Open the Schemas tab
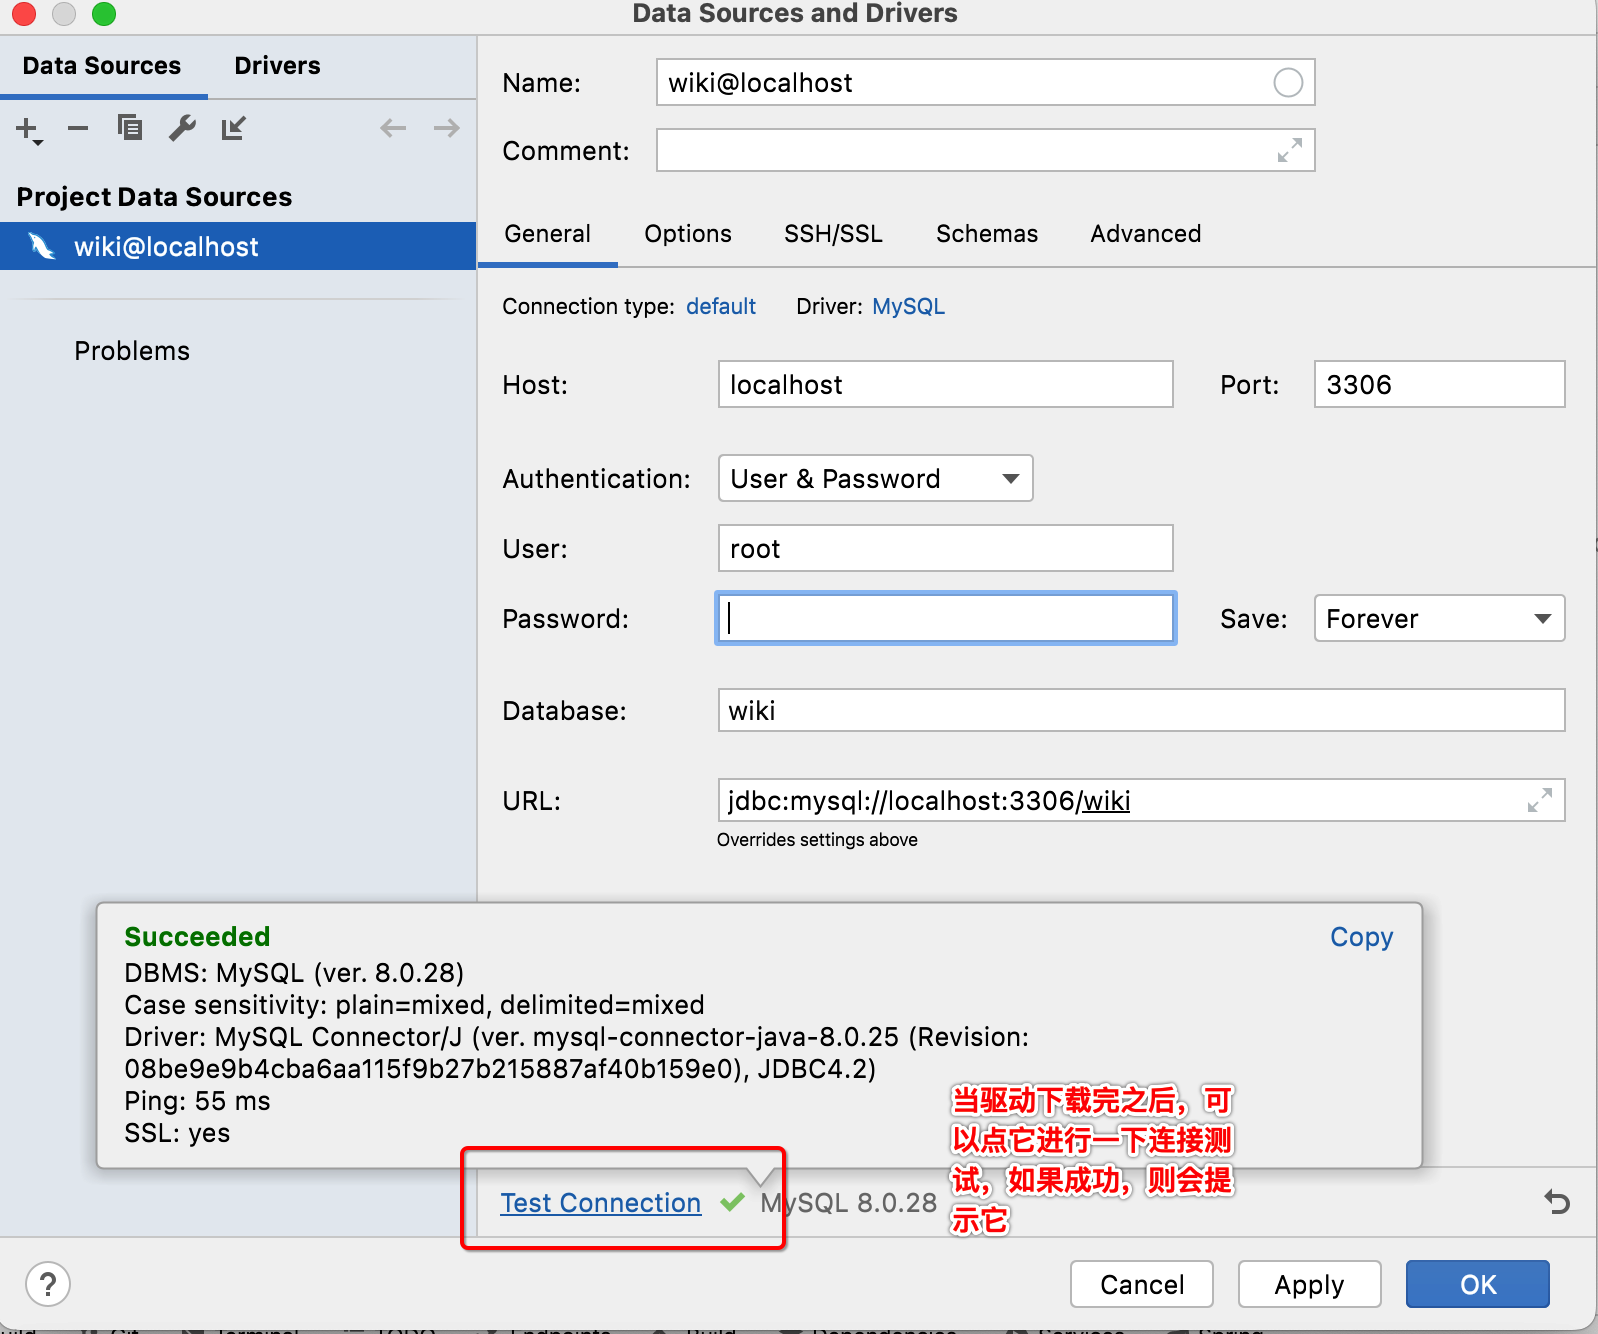 tap(987, 234)
